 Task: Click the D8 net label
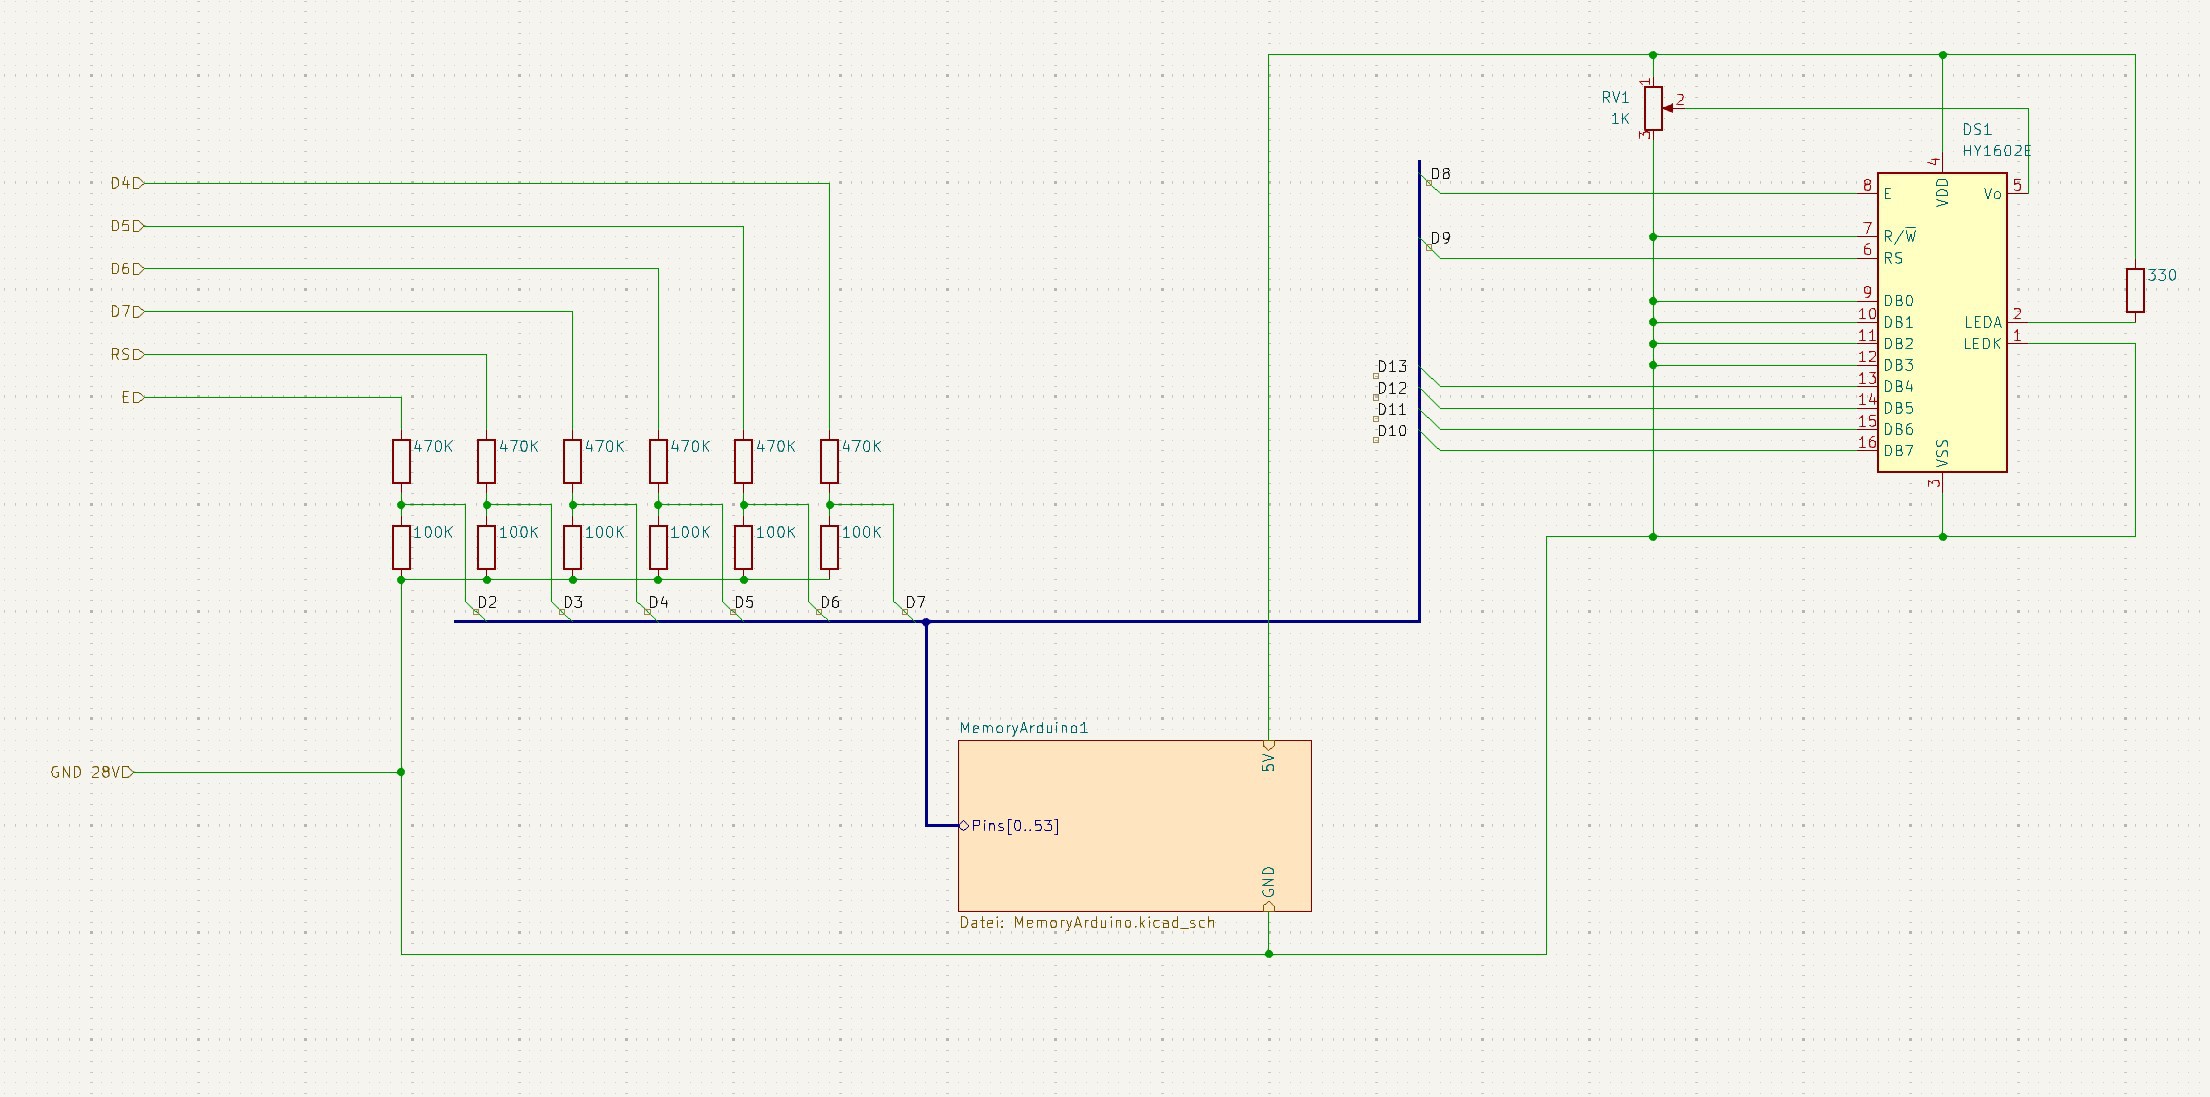click(x=1441, y=173)
